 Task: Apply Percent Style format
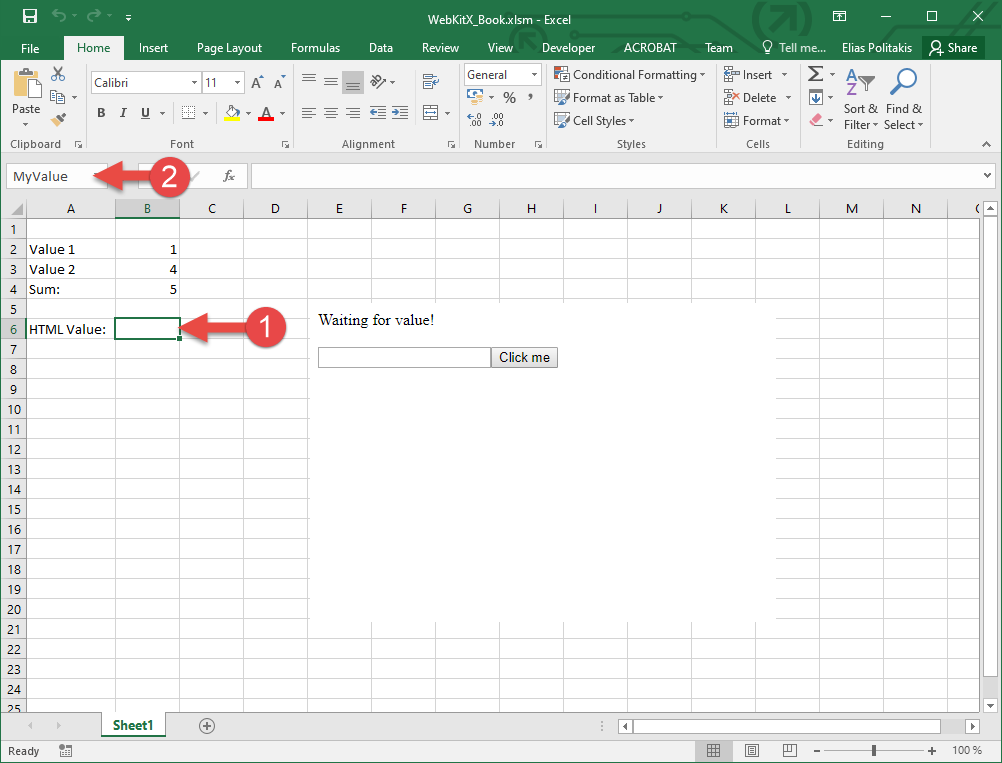point(509,98)
